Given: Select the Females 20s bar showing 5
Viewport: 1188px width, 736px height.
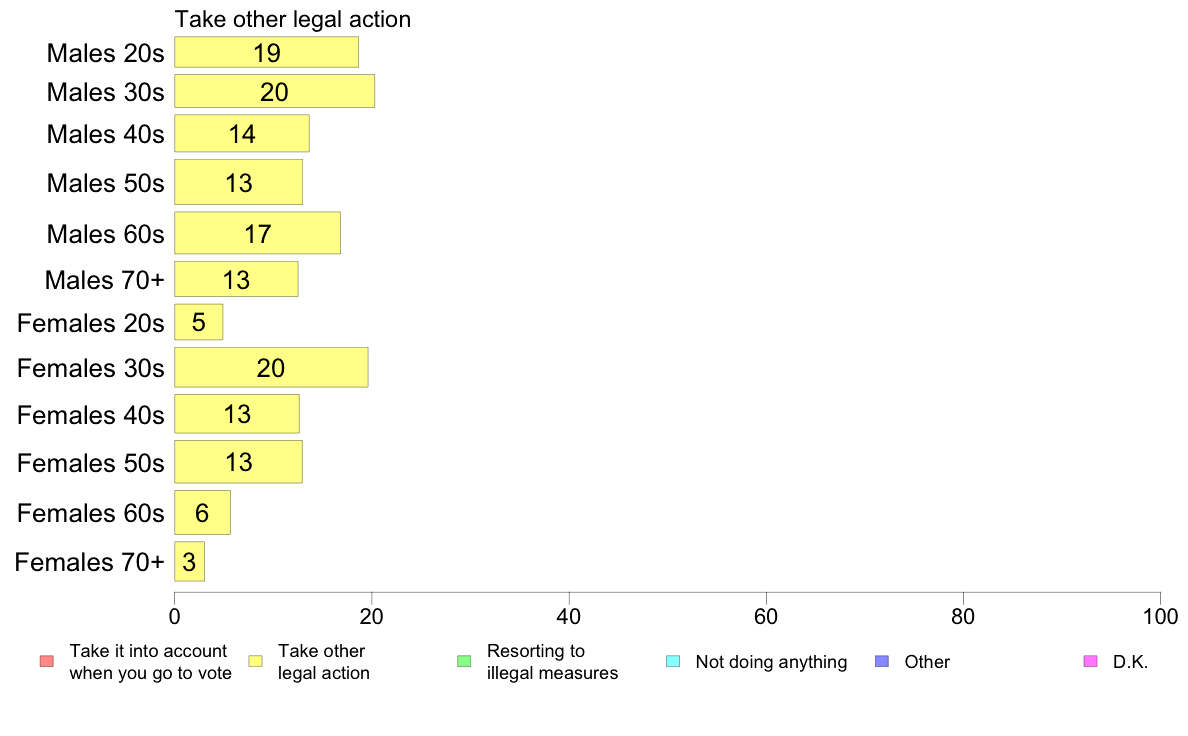Looking at the screenshot, I should point(199,322).
